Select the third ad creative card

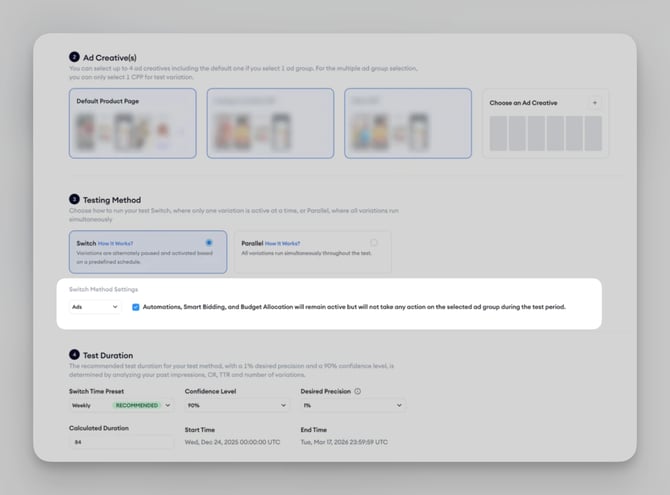coord(407,124)
